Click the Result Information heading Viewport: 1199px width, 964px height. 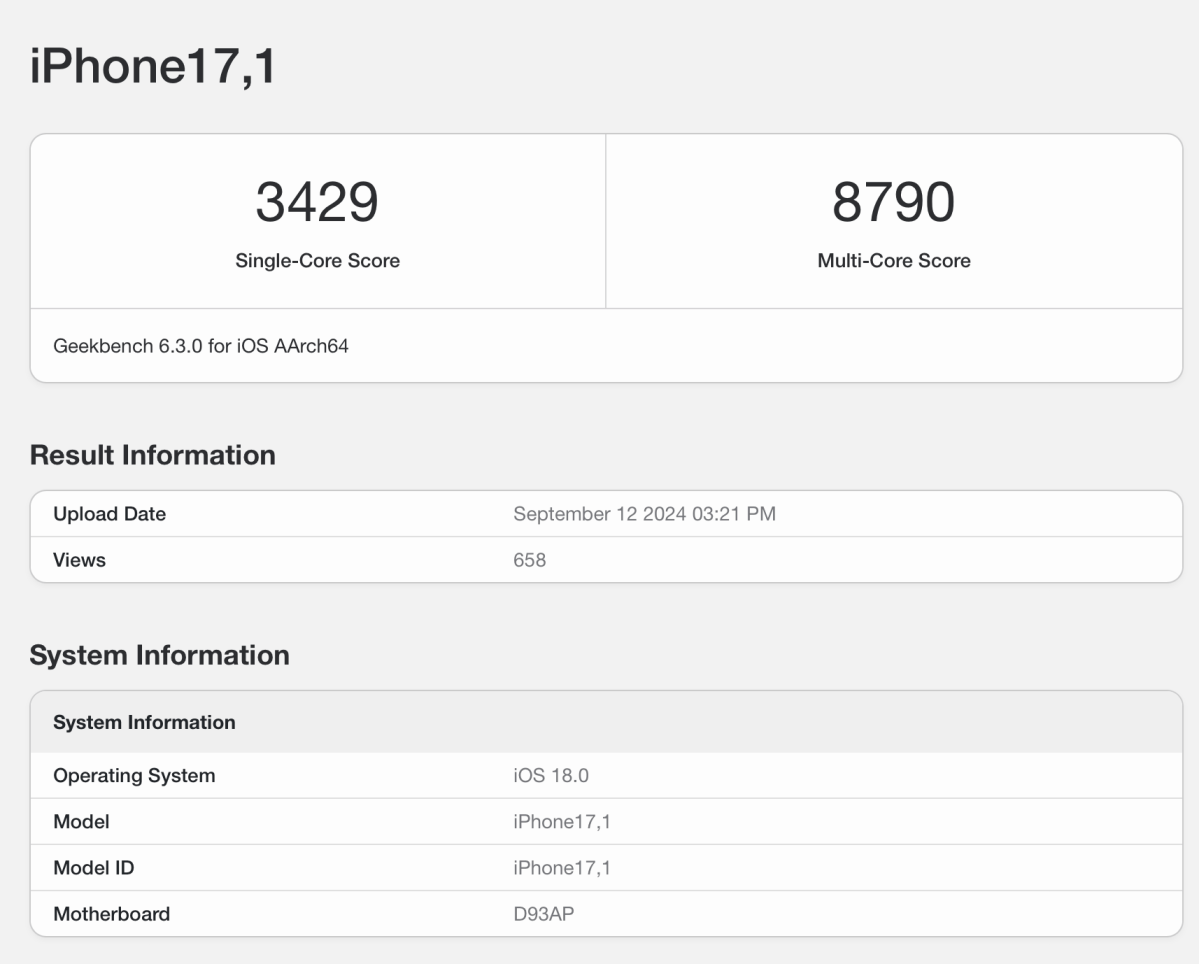coord(153,455)
